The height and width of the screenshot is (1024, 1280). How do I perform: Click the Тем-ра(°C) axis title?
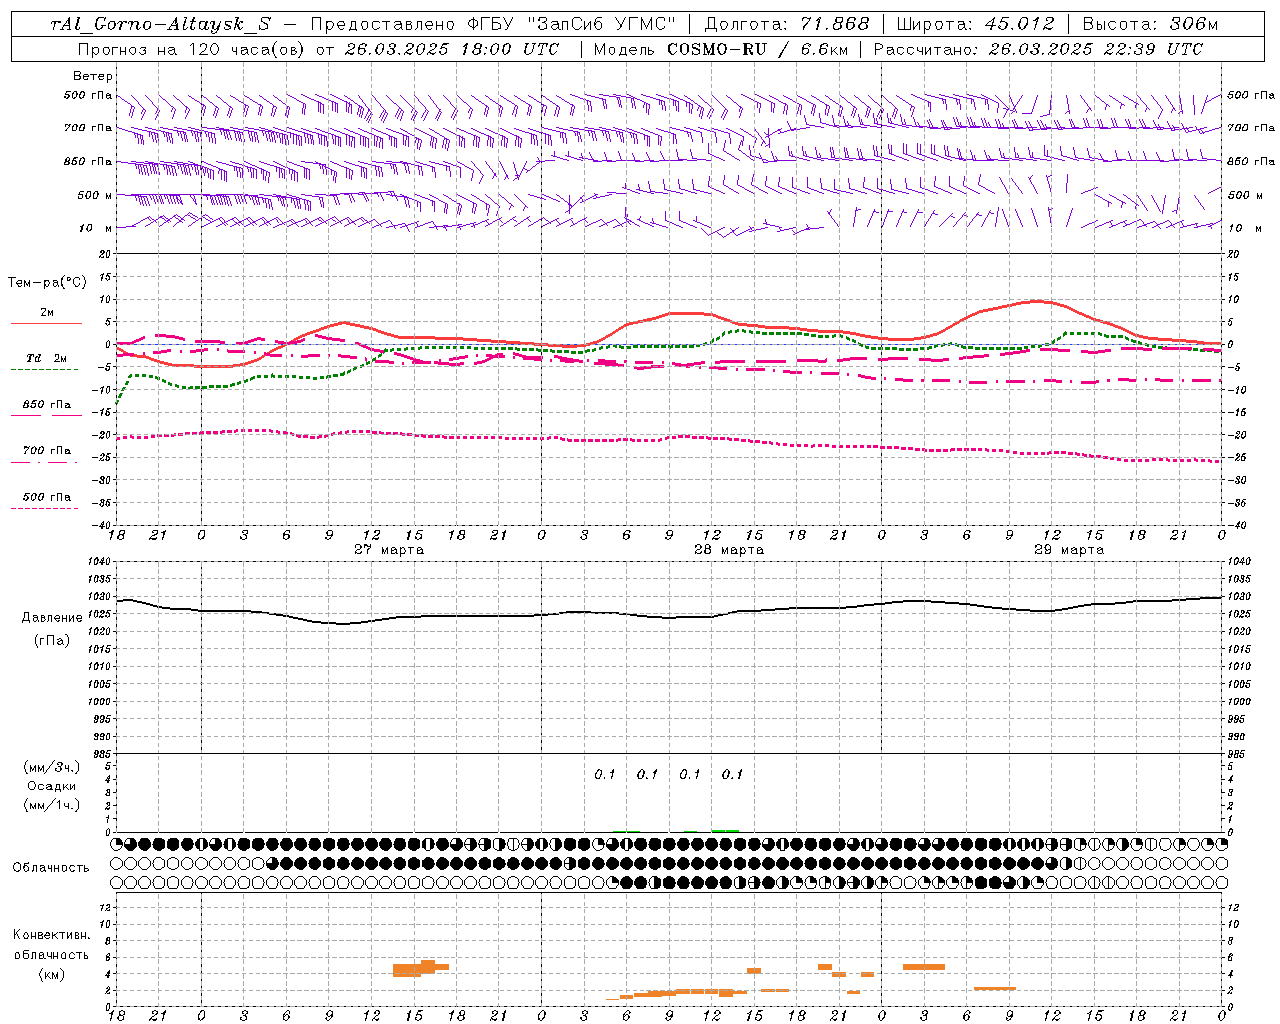[x=47, y=283]
